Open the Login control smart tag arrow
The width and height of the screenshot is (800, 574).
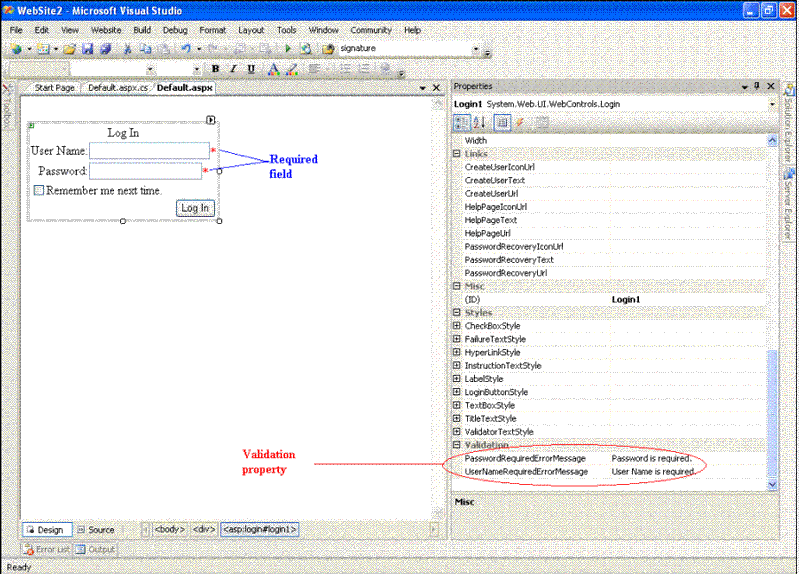[x=211, y=120]
